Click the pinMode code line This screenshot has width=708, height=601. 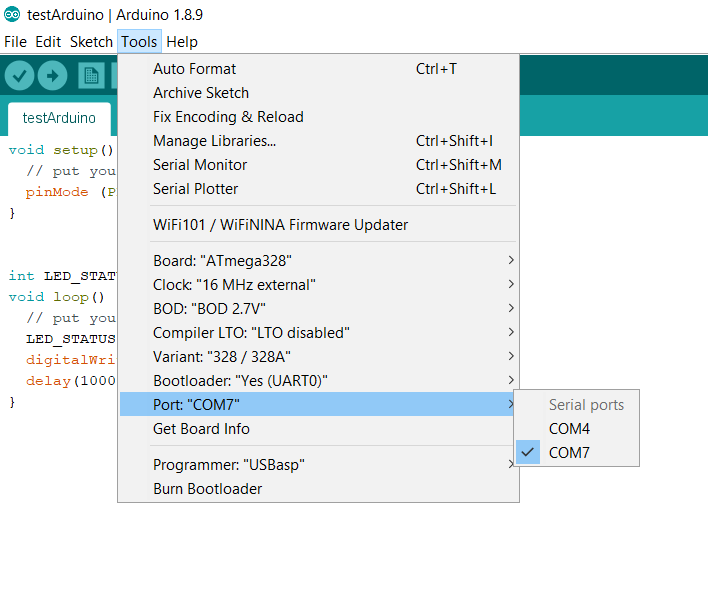click(x=70, y=192)
